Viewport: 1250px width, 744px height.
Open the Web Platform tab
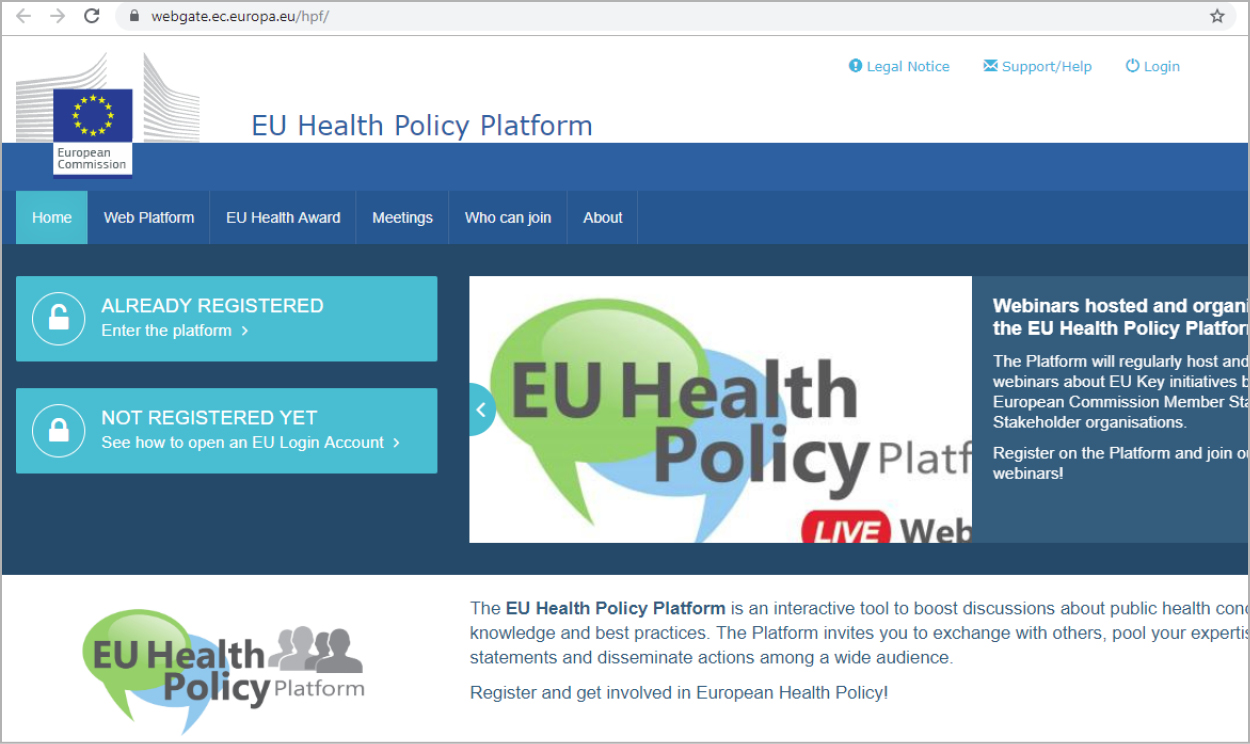click(149, 217)
